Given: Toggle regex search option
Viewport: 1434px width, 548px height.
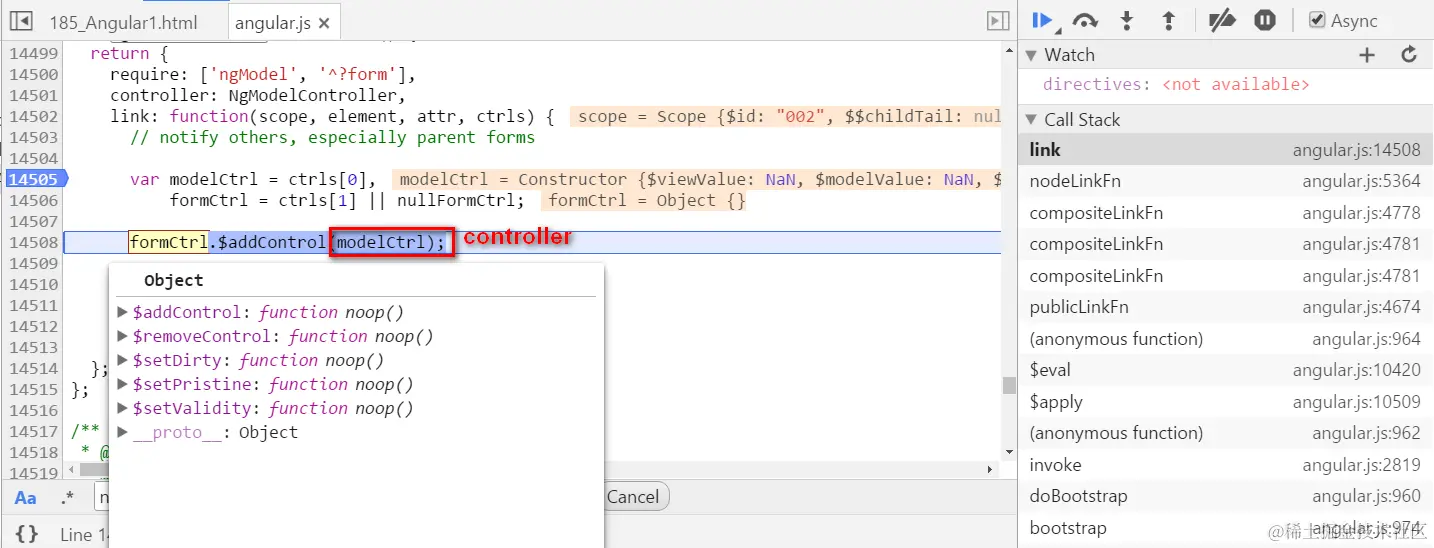Looking at the screenshot, I should click(x=67, y=497).
